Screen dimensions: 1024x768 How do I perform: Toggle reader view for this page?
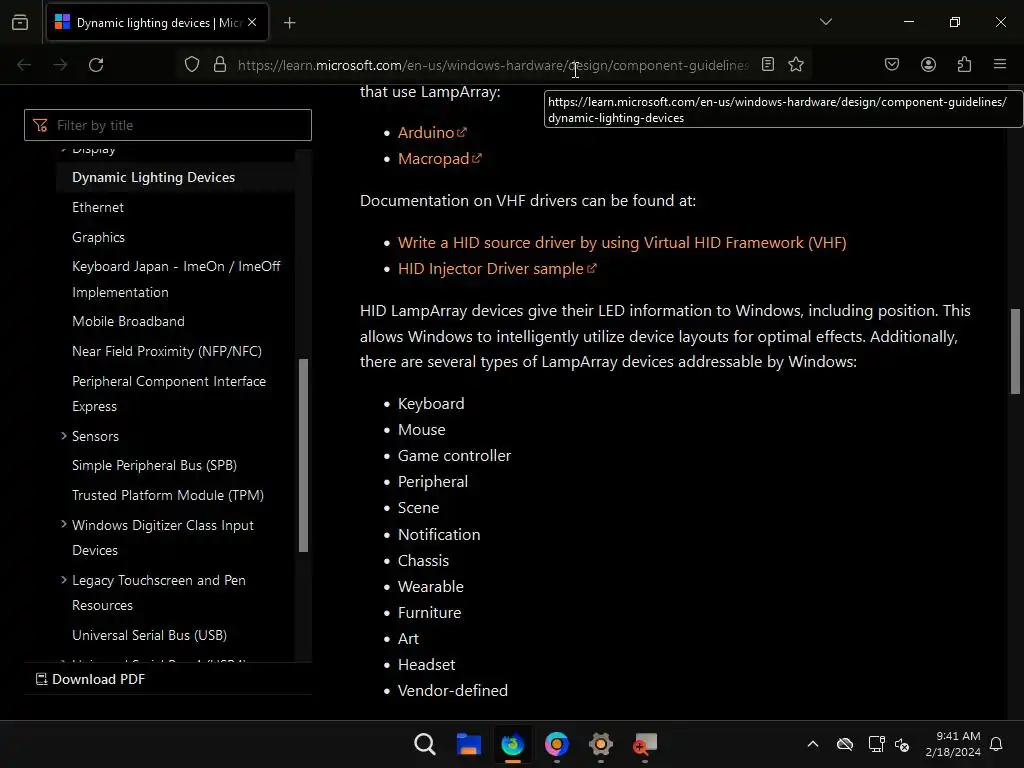pos(768,64)
